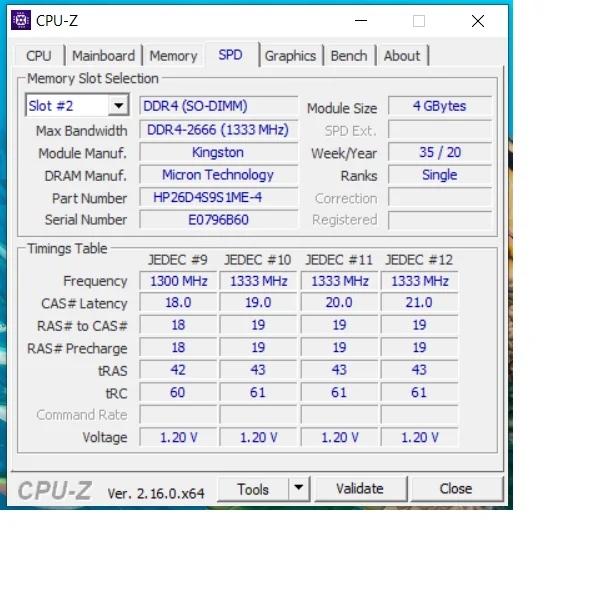
Task: Click the JEDEC #9 column header
Action: click(x=178, y=260)
